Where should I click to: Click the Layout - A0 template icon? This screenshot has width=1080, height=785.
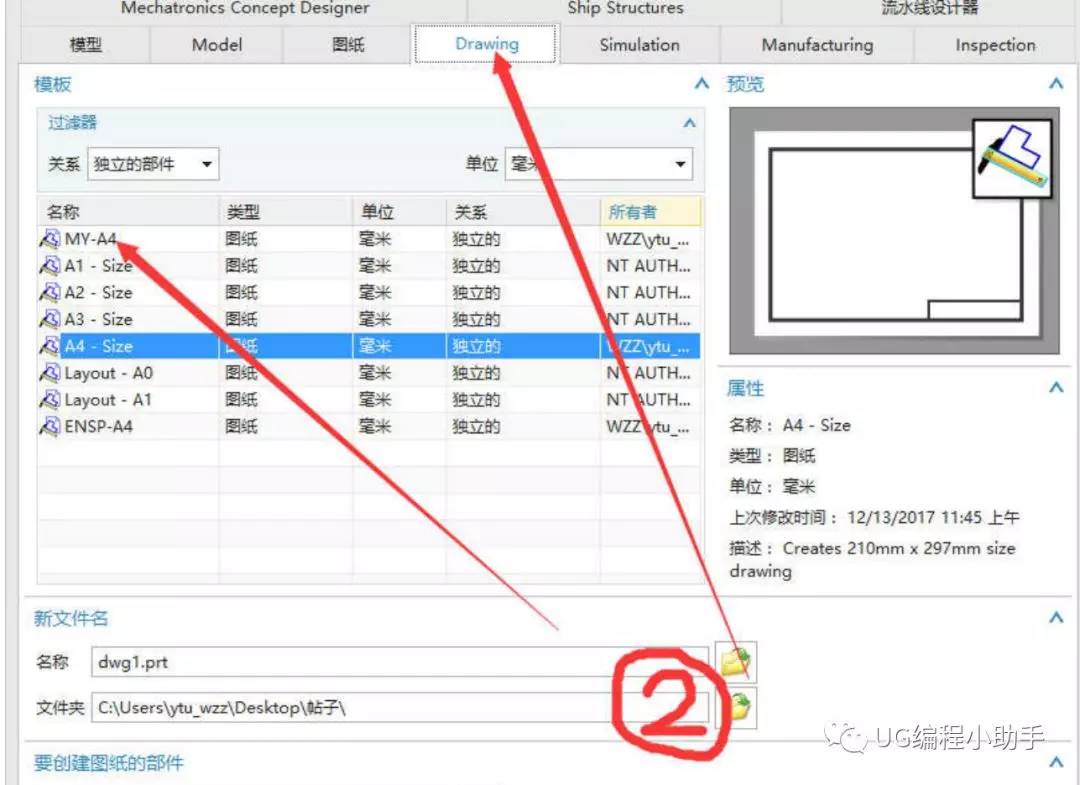click(x=50, y=373)
